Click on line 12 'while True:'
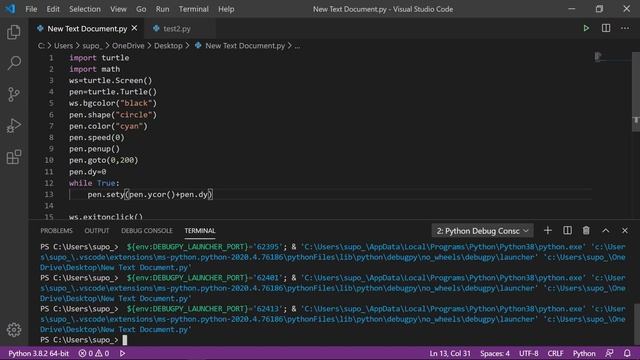This screenshot has height=360, width=640. [x=94, y=183]
